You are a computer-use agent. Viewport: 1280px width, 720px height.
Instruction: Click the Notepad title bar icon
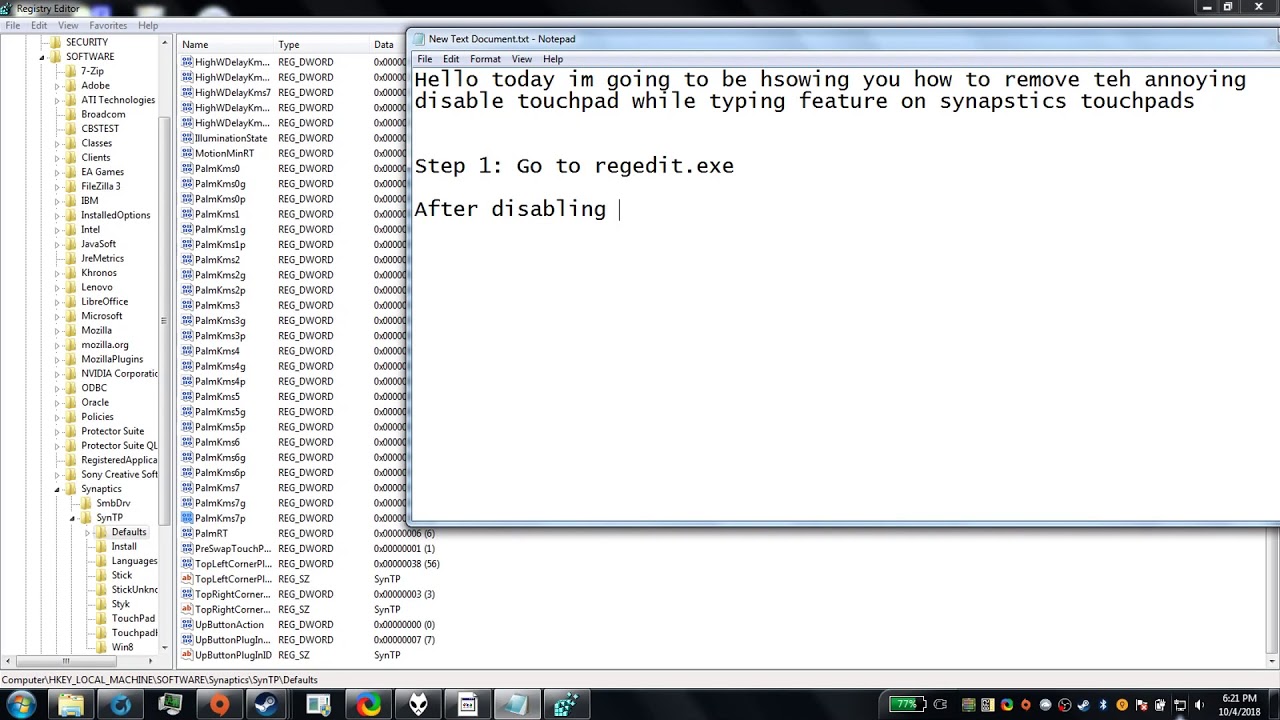click(419, 39)
